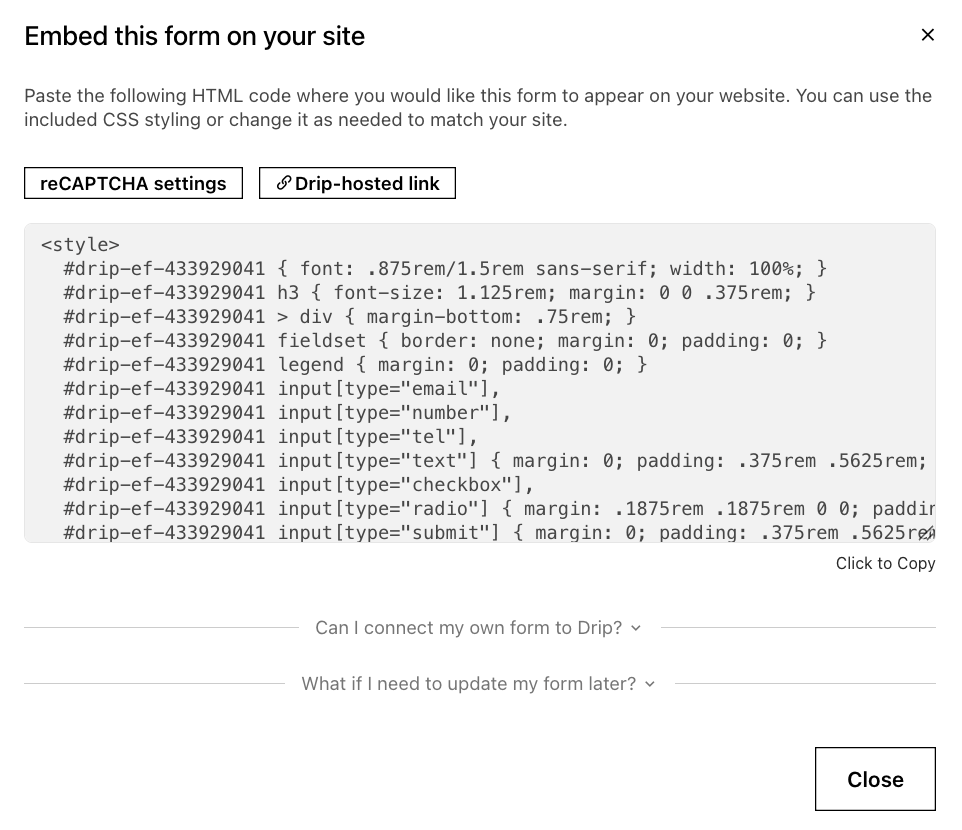Click the code area to select the embed snippet

coord(480,385)
